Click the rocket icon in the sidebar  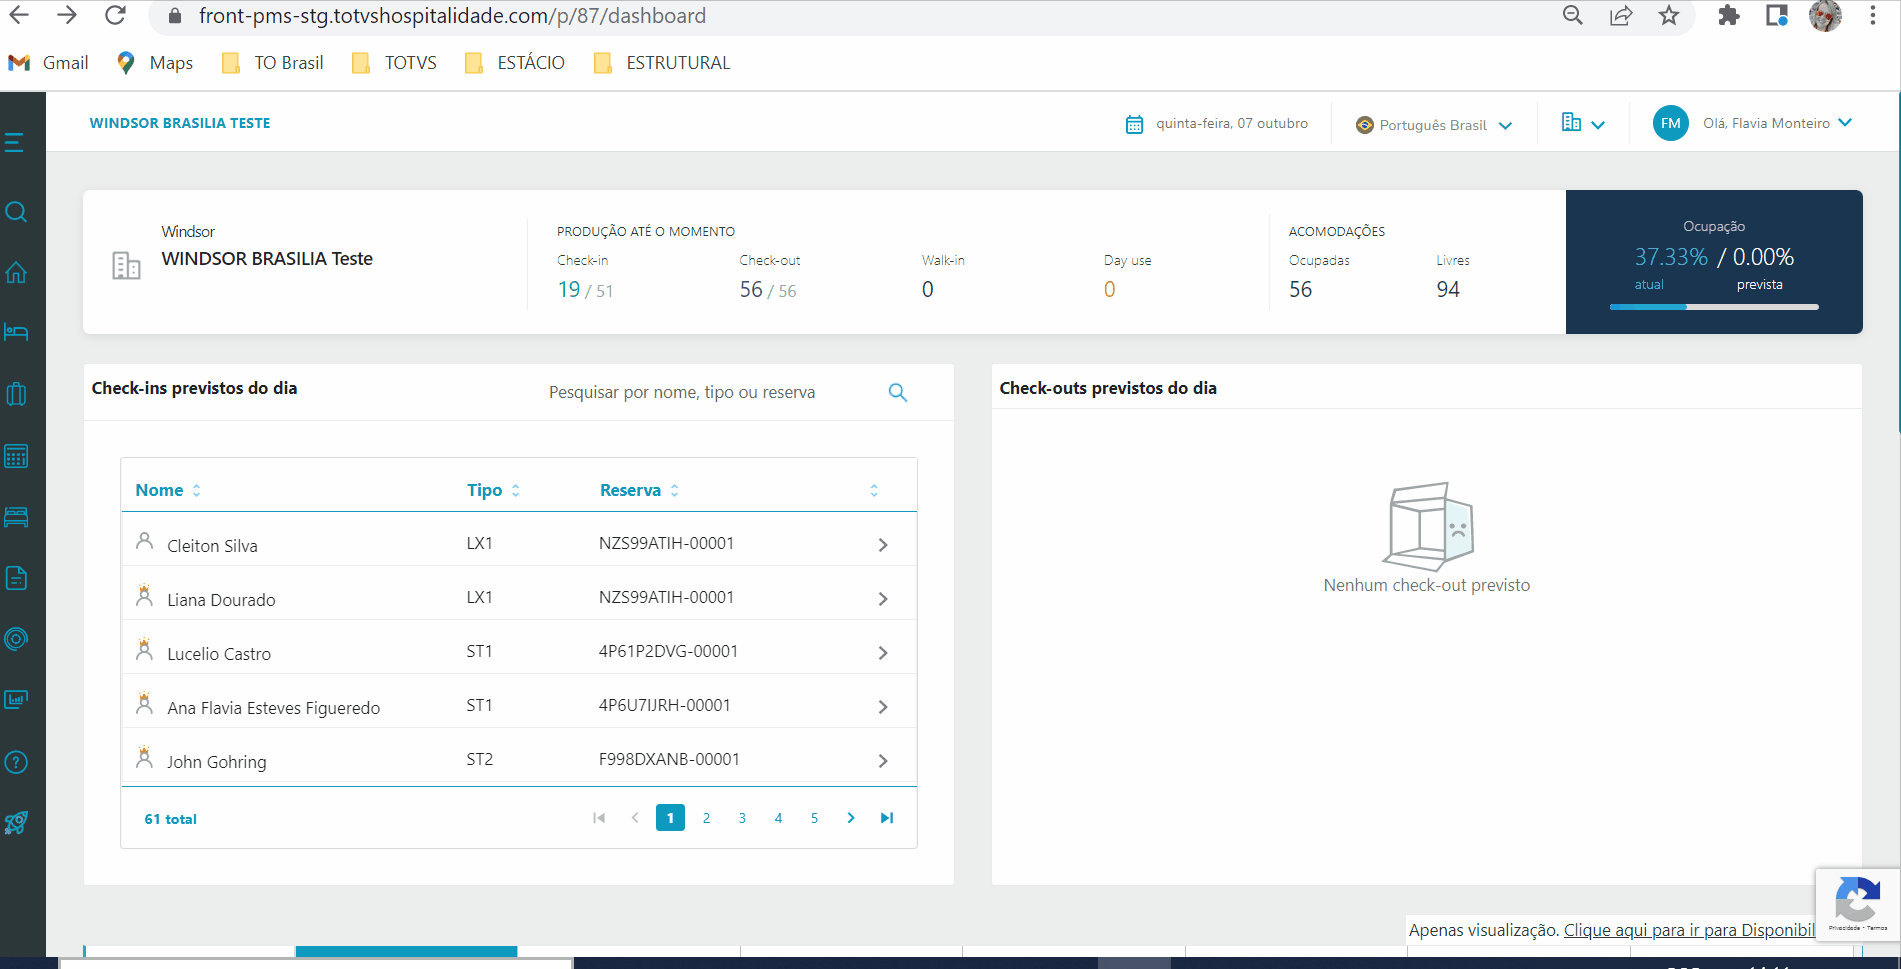16,823
